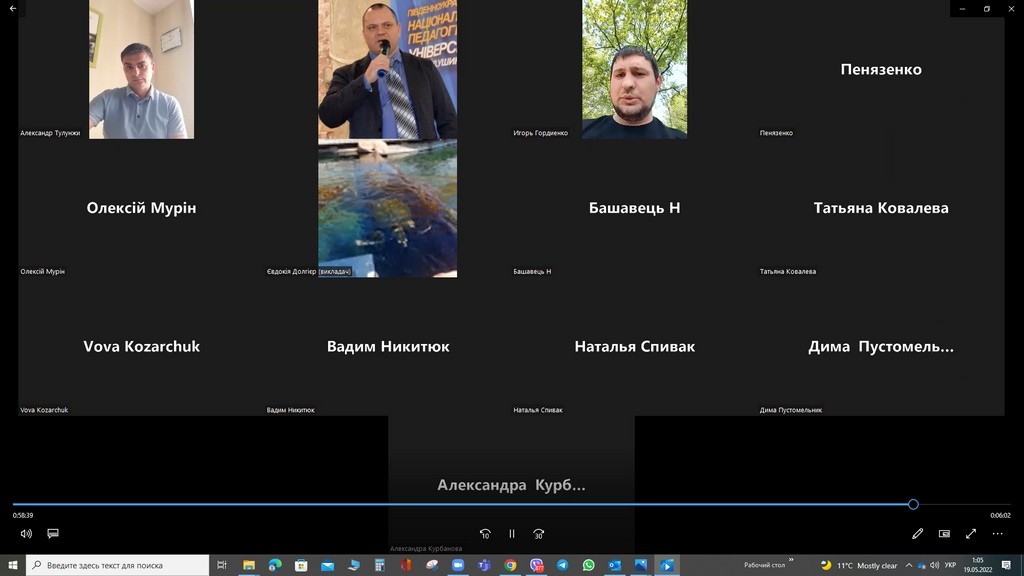Switch to mini view mode
The image size is (1024, 576).
tap(944, 534)
